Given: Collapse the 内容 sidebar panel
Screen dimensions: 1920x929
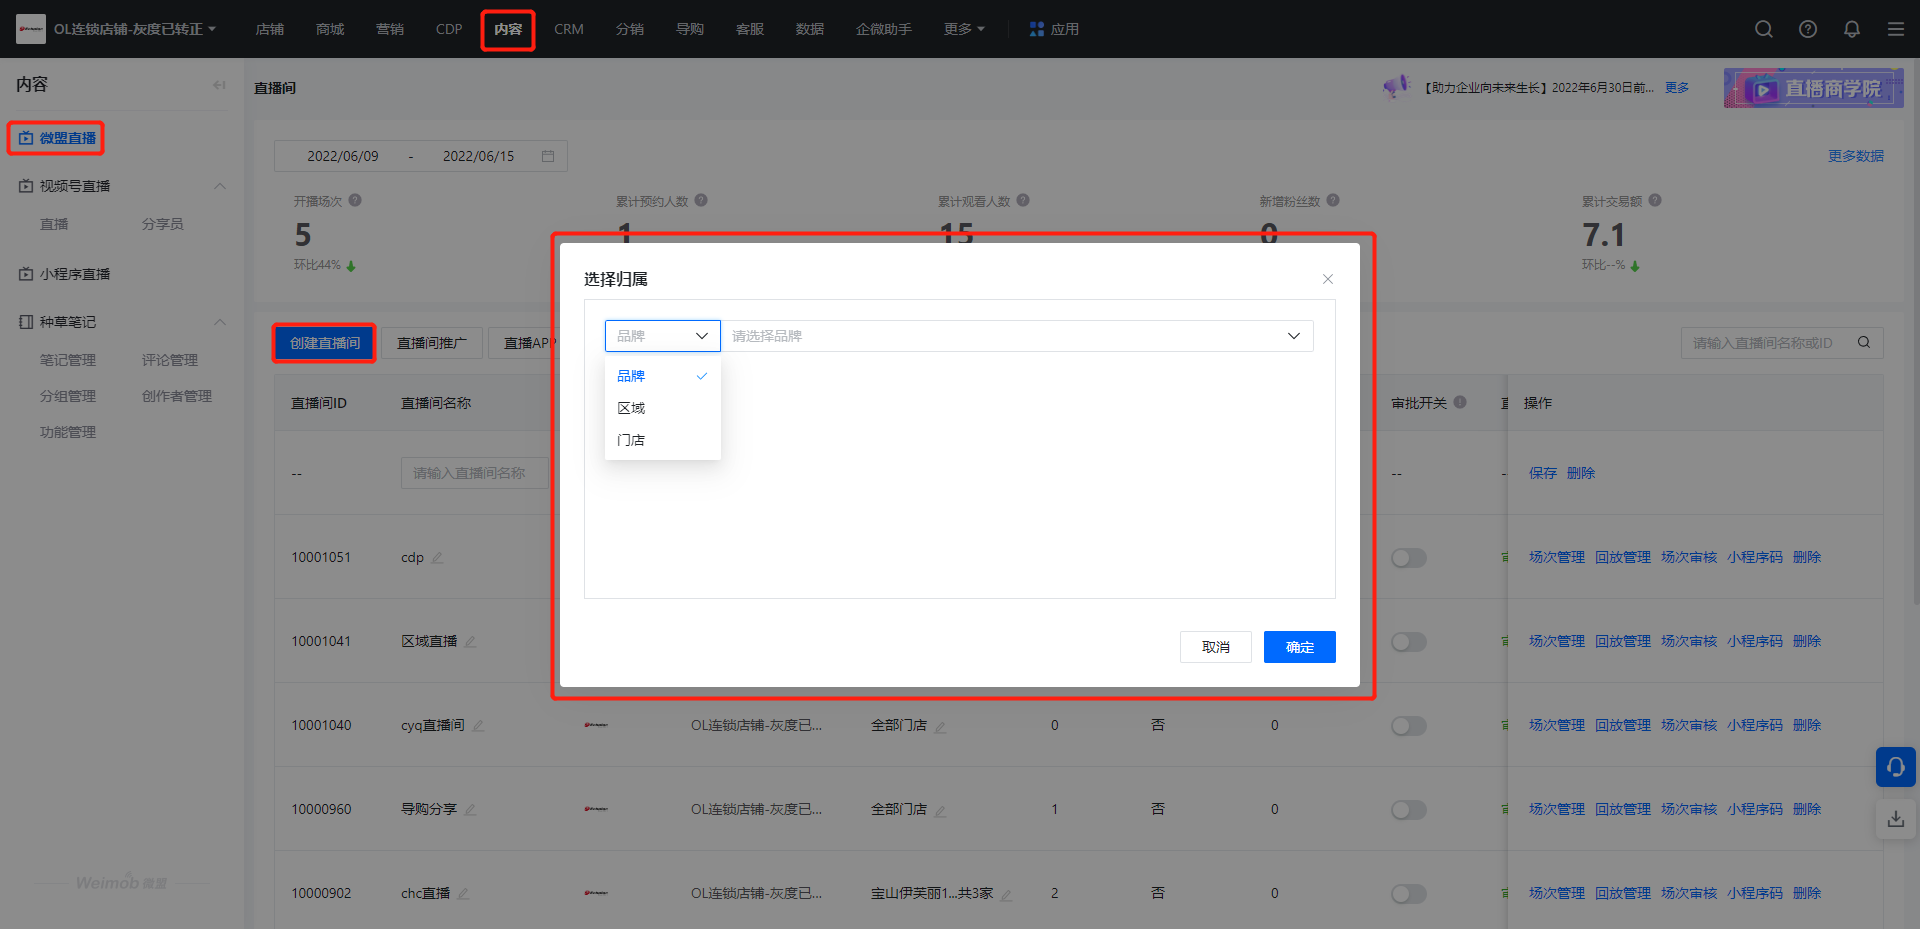Looking at the screenshot, I should (219, 85).
